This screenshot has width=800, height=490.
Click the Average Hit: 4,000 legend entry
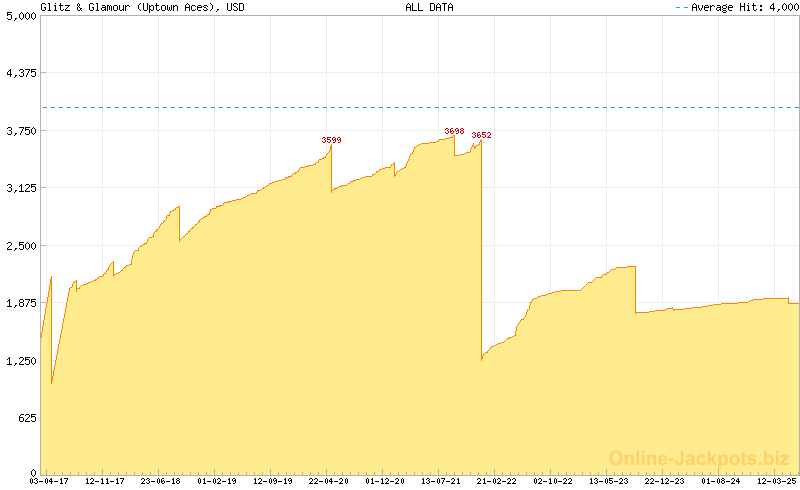741,7
